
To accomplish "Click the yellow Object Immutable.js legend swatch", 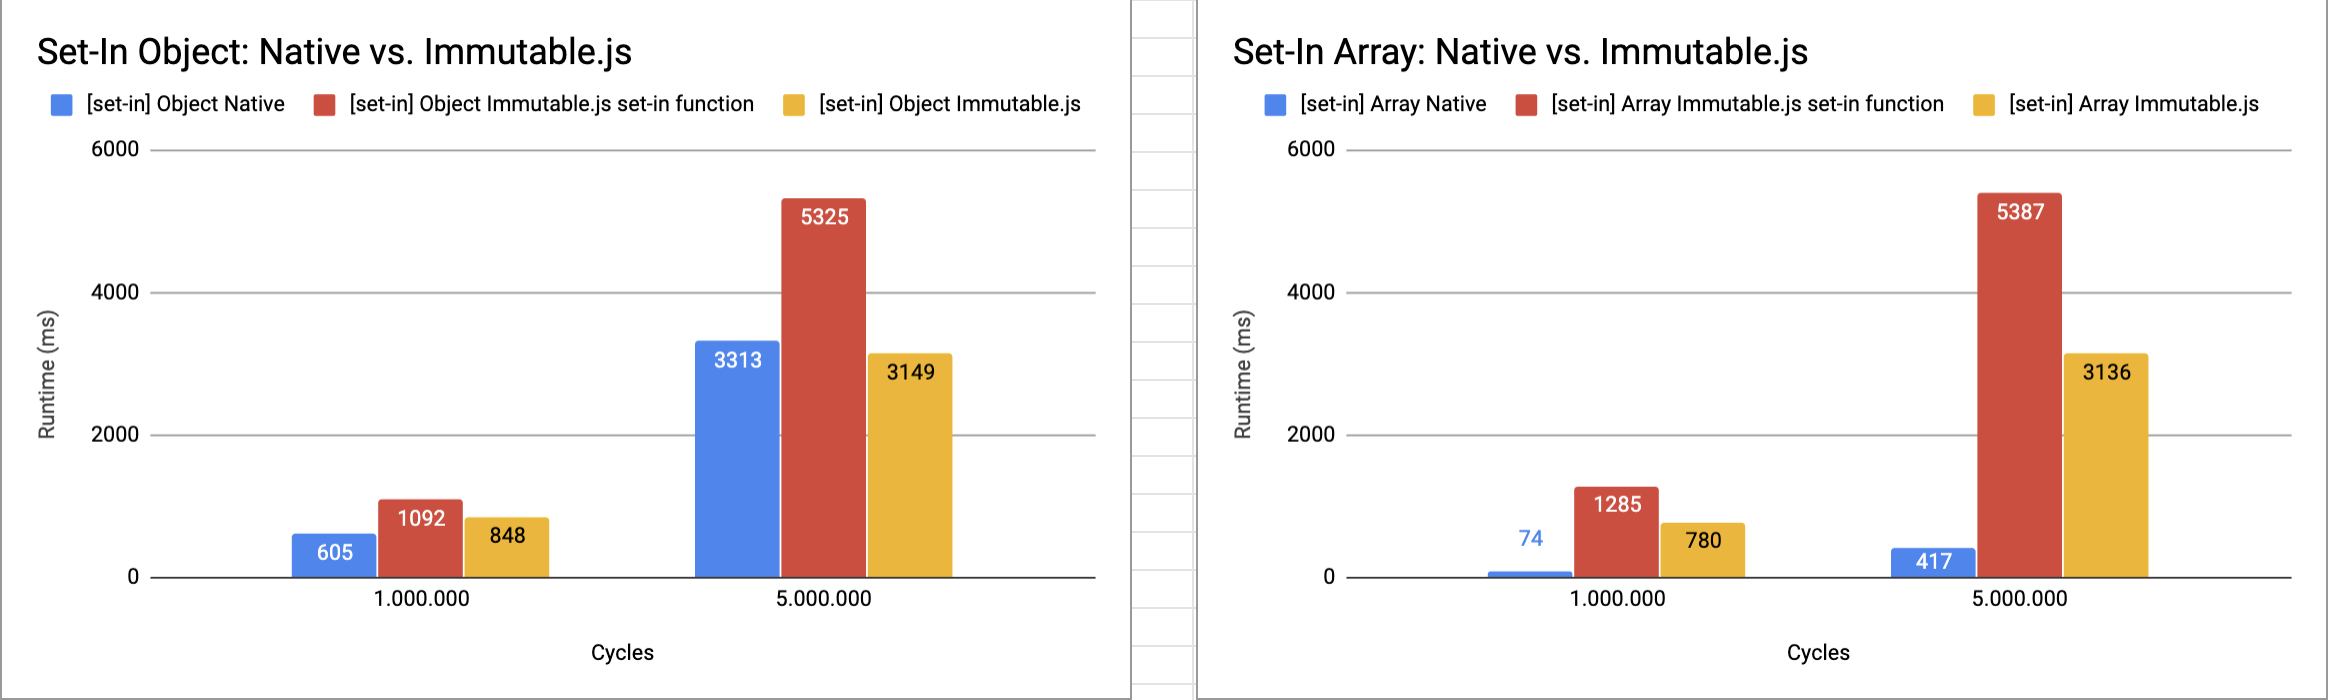I will (794, 105).
